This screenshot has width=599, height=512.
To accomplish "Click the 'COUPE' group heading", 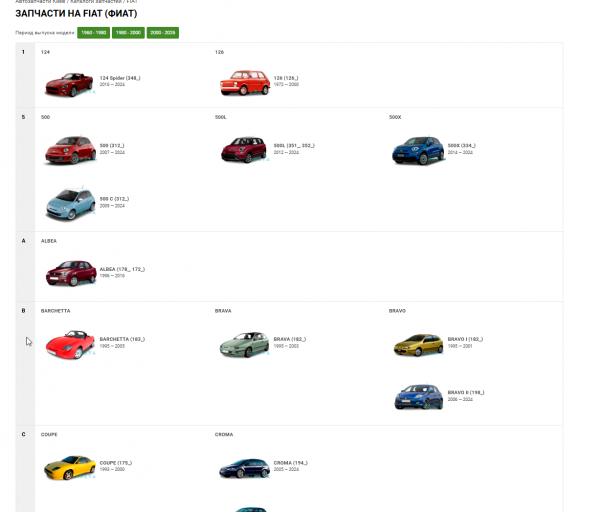I will (x=49, y=435).
